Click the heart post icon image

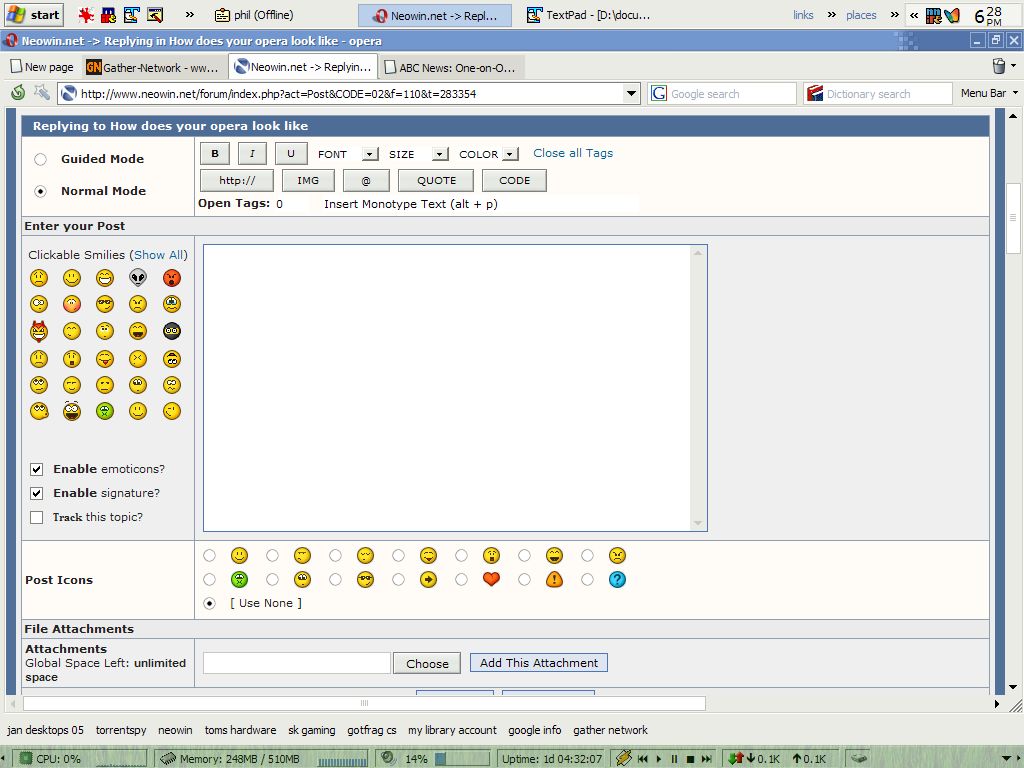click(x=491, y=579)
